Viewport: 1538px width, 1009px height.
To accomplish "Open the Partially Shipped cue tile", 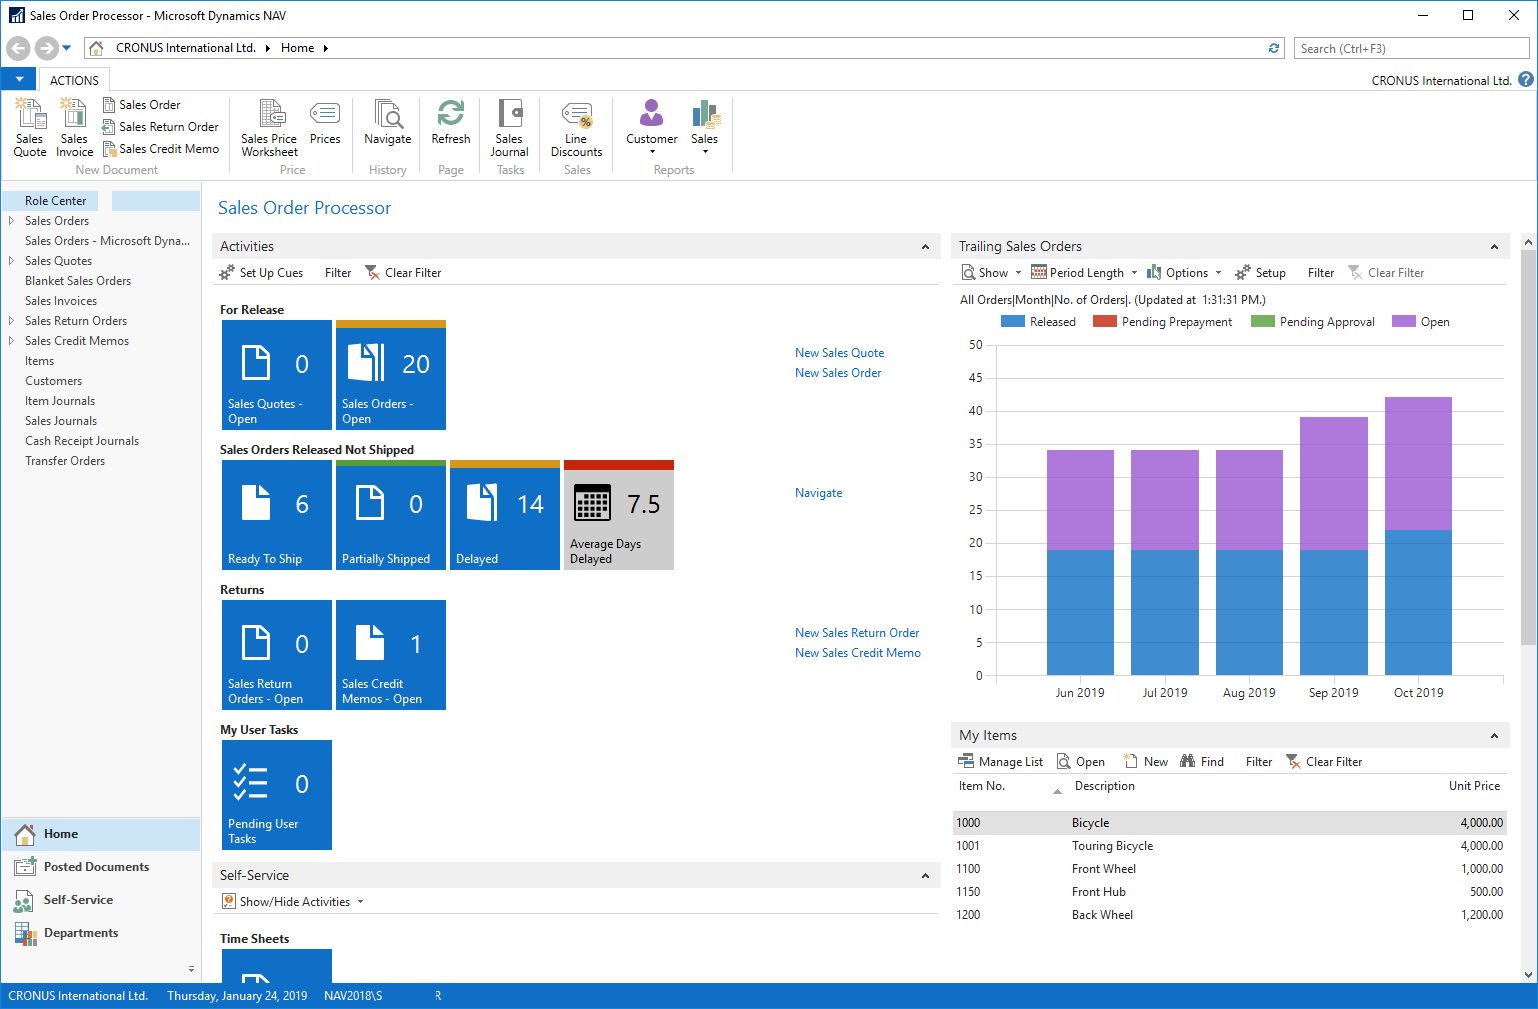I will [x=391, y=515].
